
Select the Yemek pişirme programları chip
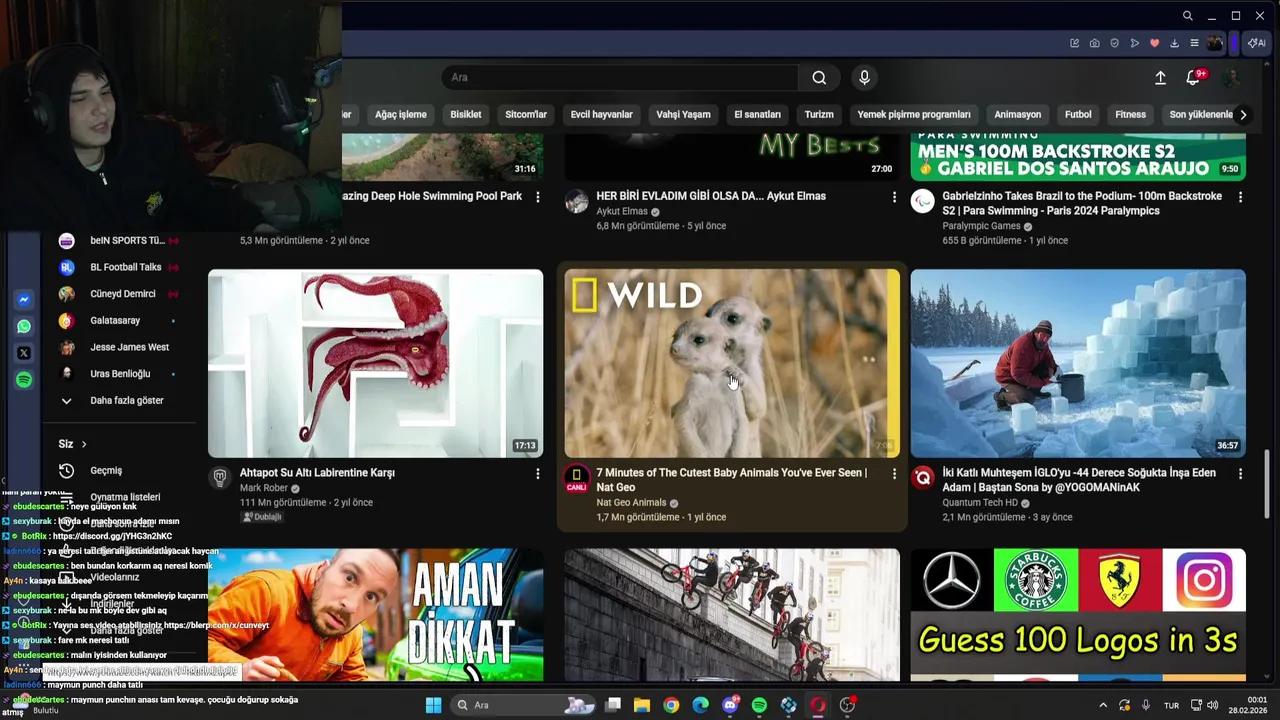tap(914, 114)
